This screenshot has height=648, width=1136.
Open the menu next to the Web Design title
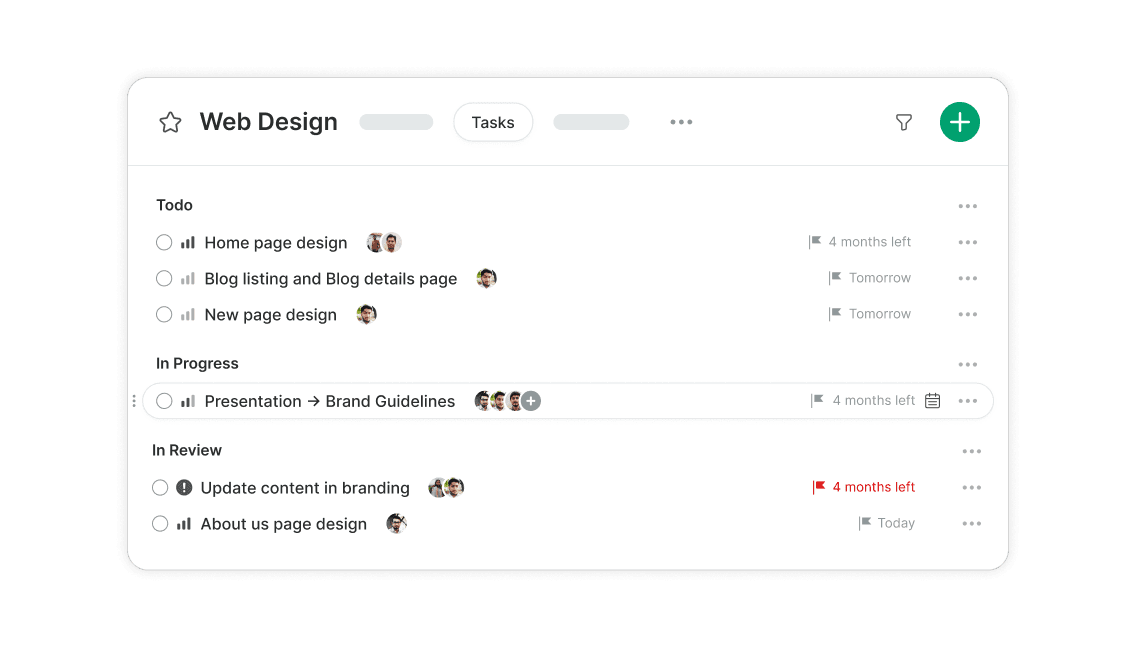point(681,121)
